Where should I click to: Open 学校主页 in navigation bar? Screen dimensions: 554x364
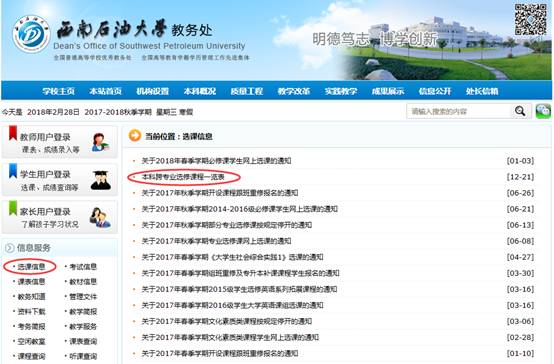[59, 91]
